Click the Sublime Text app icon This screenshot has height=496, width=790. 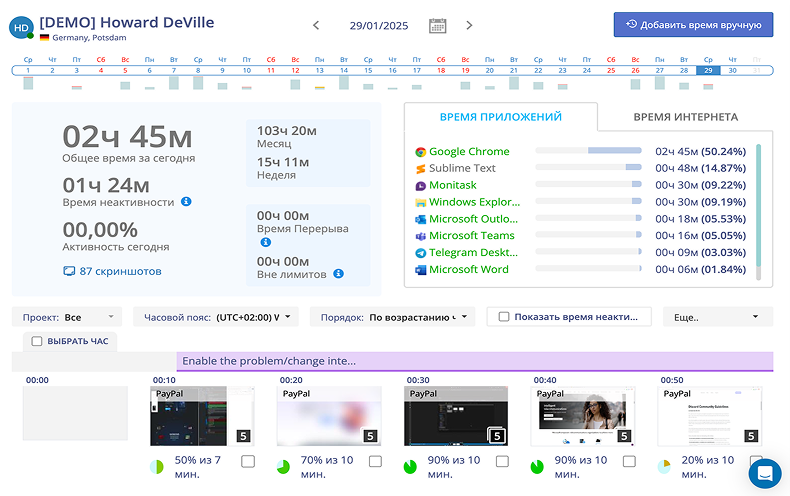point(420,168)
